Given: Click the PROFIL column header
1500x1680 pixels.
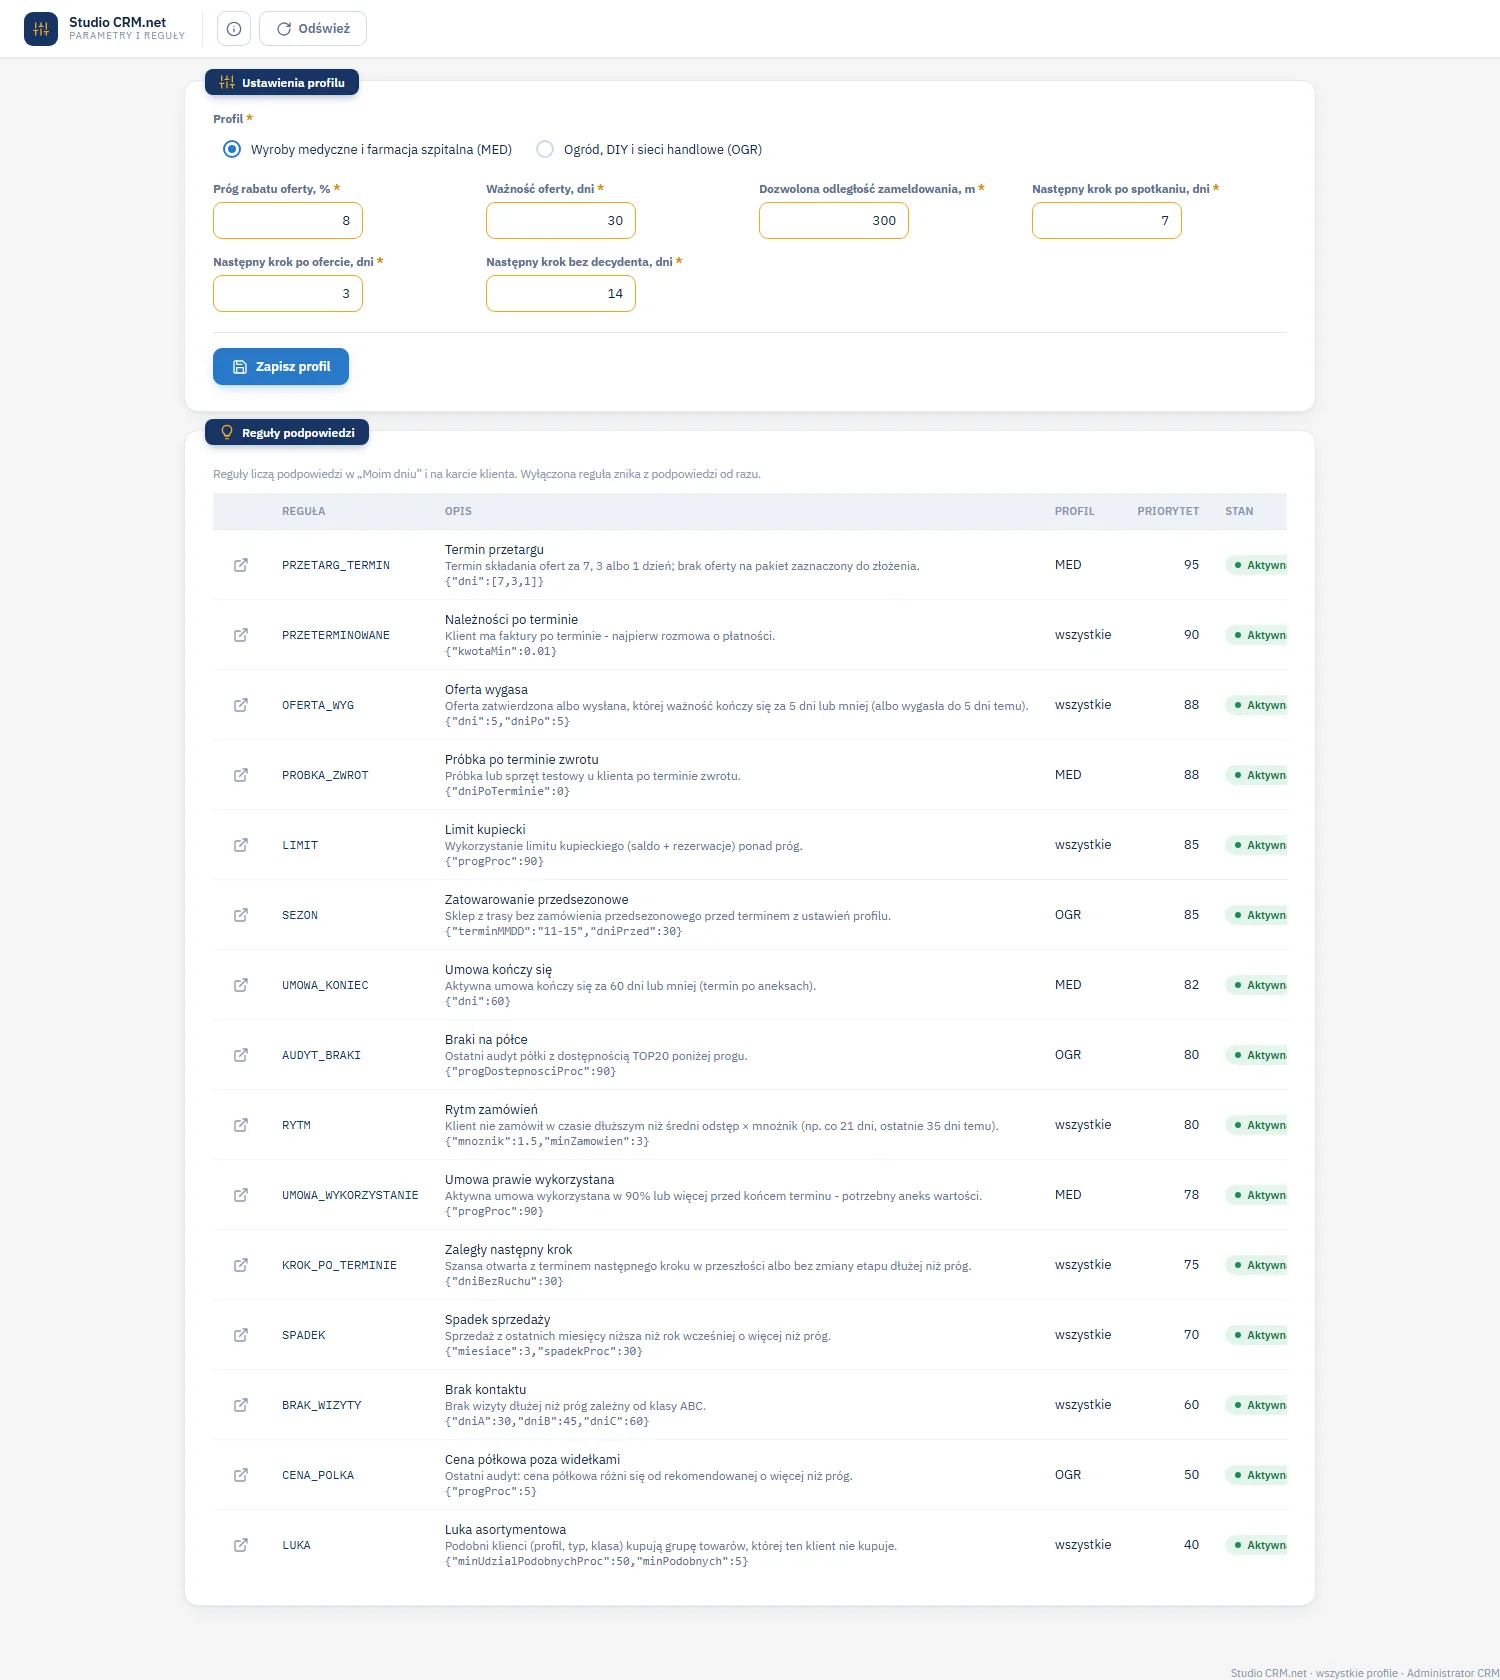Looking at the screenshot, I should [x=1075, y=511].
